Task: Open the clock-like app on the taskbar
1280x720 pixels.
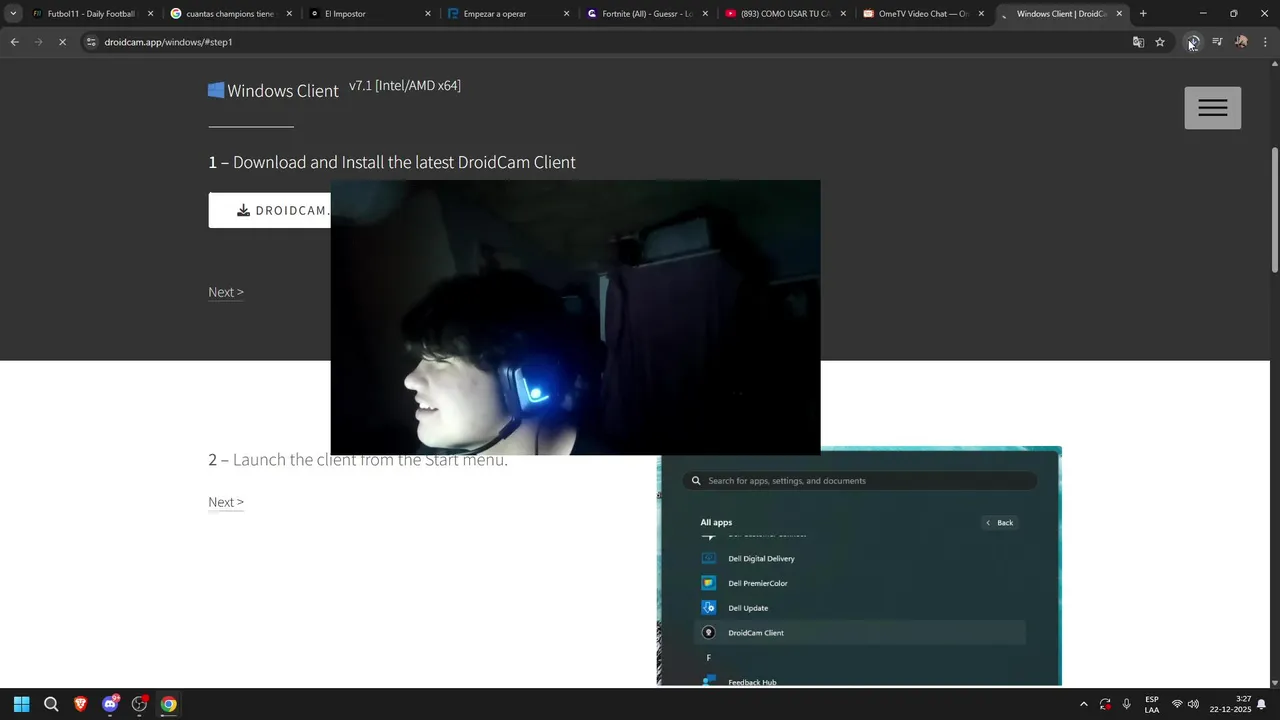Action: tap(139, 704)
